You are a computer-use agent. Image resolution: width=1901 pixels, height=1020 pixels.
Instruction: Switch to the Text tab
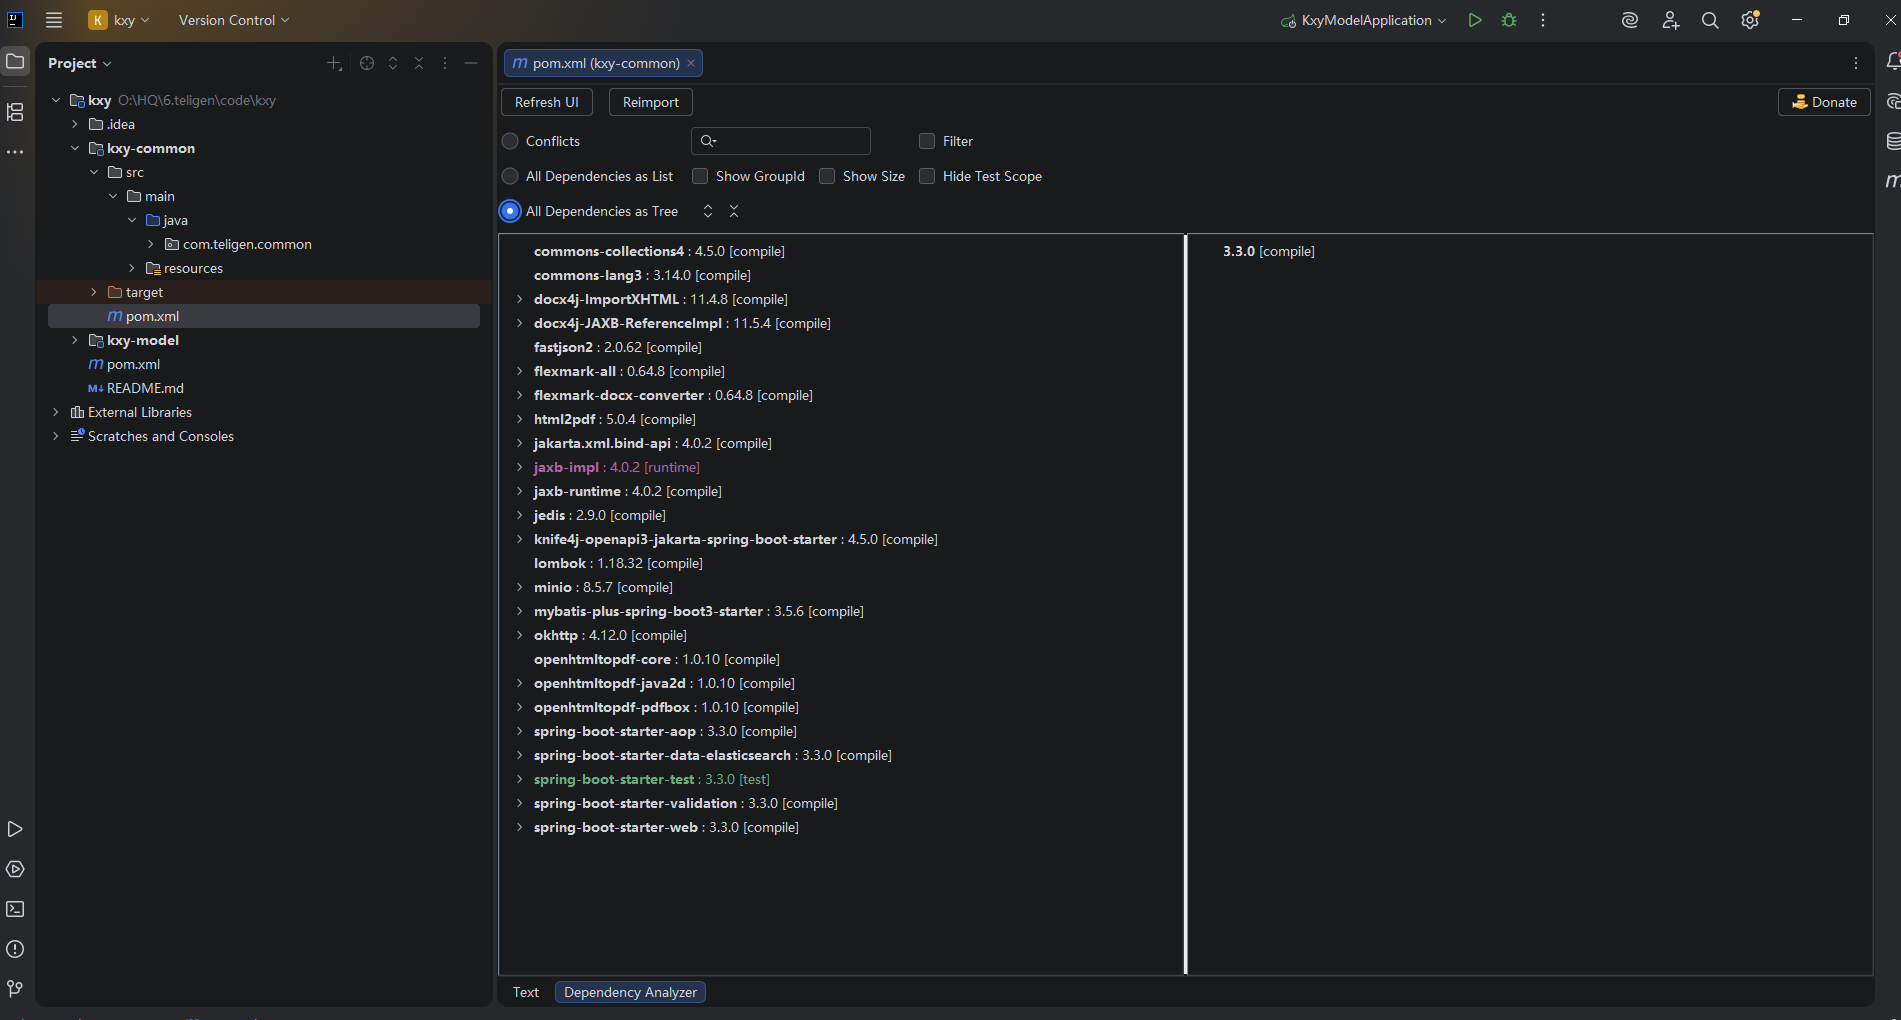click(526, 992)
